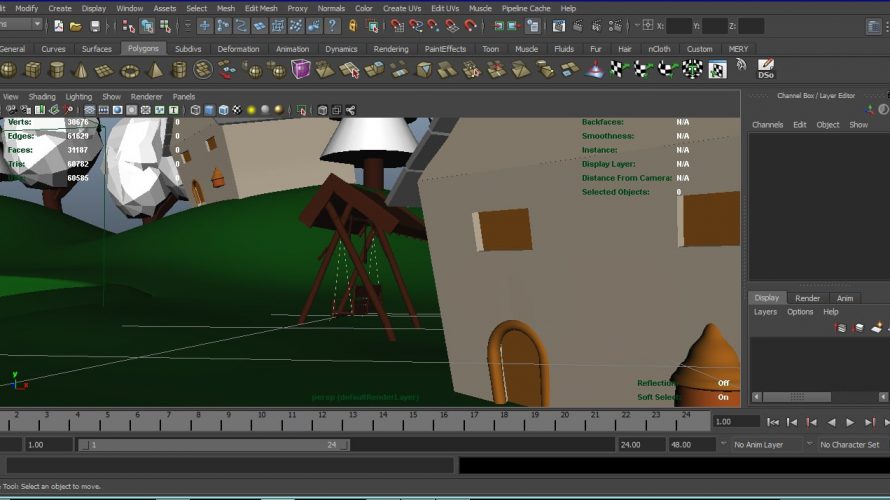The width and height of the screenshot is (890, 500).
Task: Click the polygon cube shelf icon
Action: click(33, 69)
